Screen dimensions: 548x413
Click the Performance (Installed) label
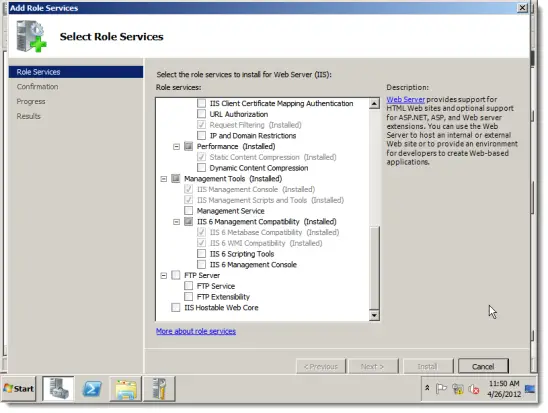pyautogui.click(x=236, y=146)
